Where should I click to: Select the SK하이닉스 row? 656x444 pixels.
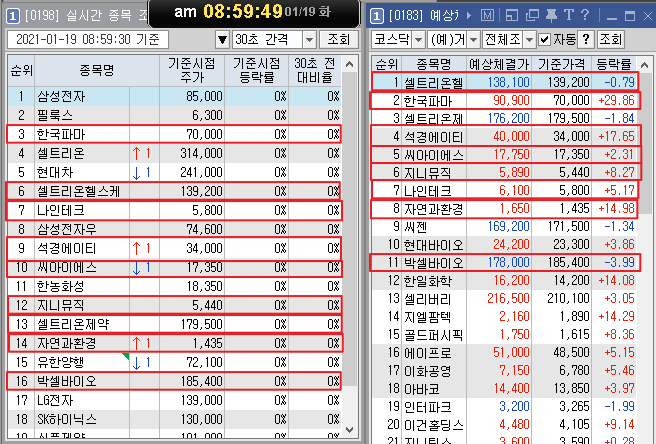(x=174, y=419)
